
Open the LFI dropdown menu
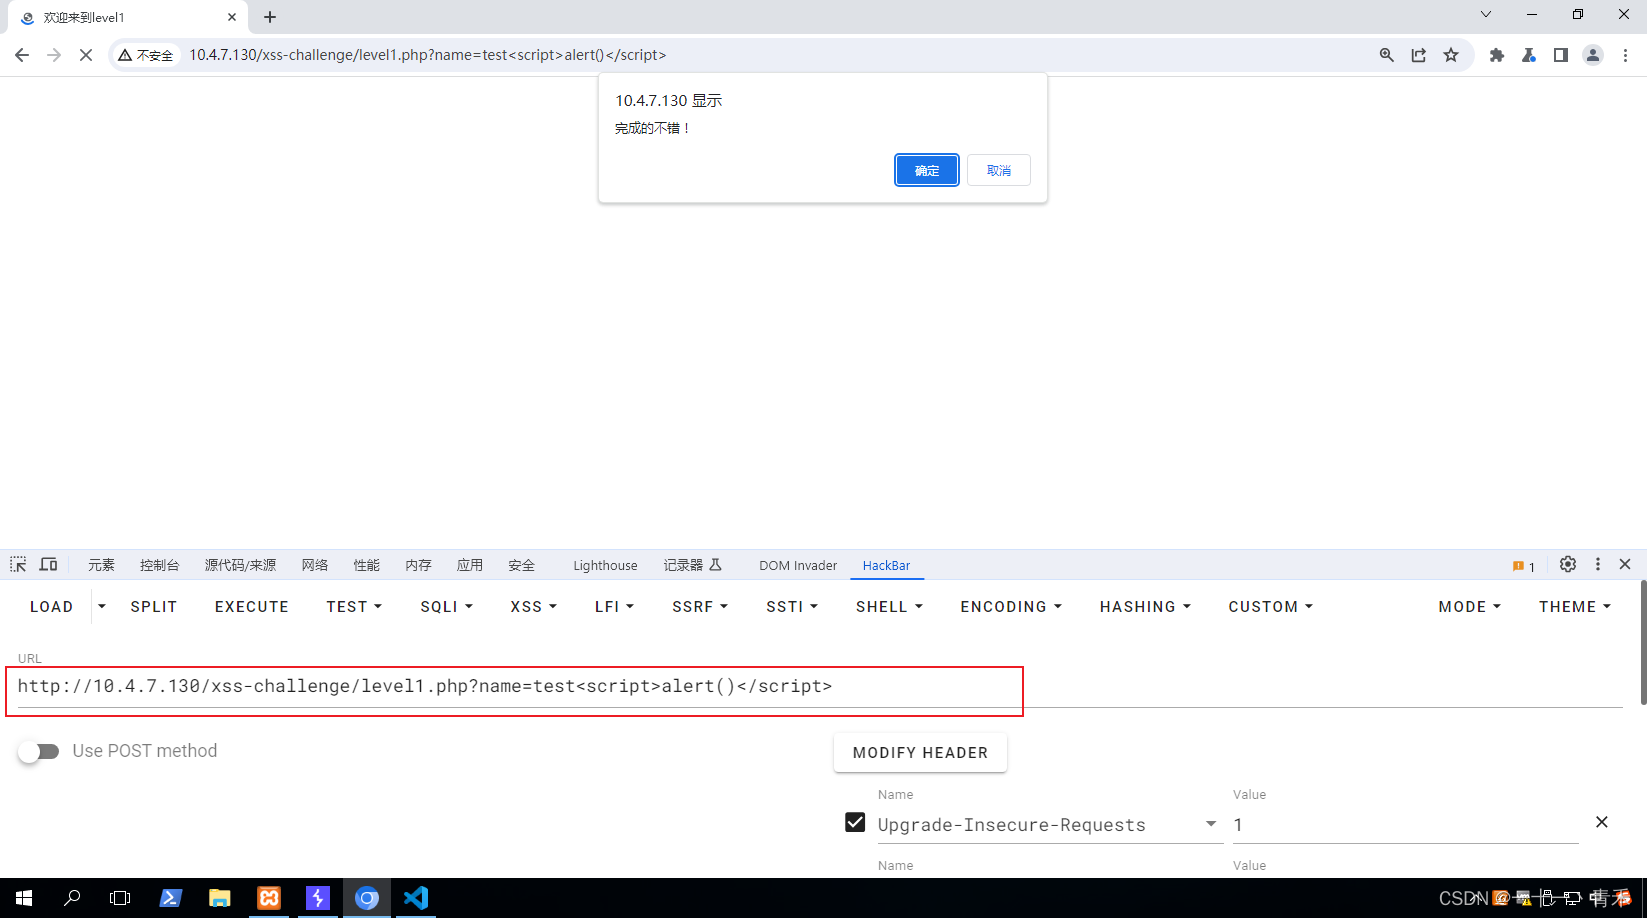click(x=614, y=607)
